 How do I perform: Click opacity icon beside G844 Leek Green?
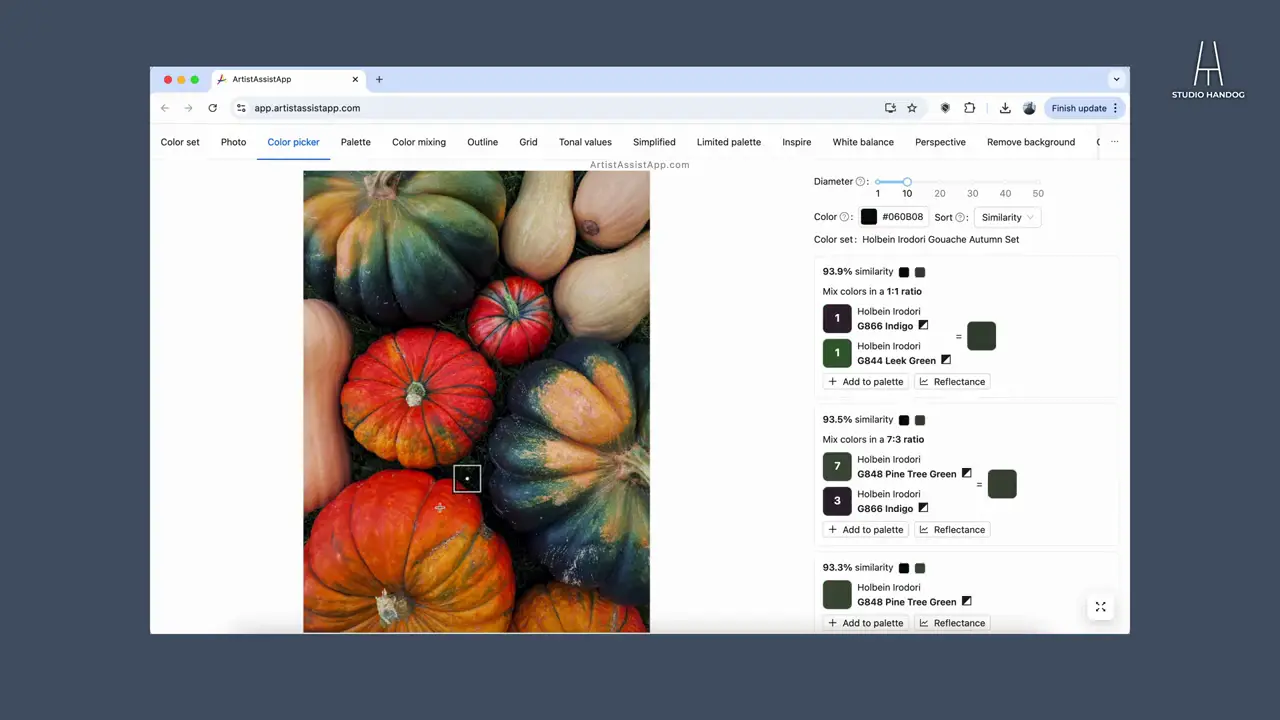click(x=946, y=360)
